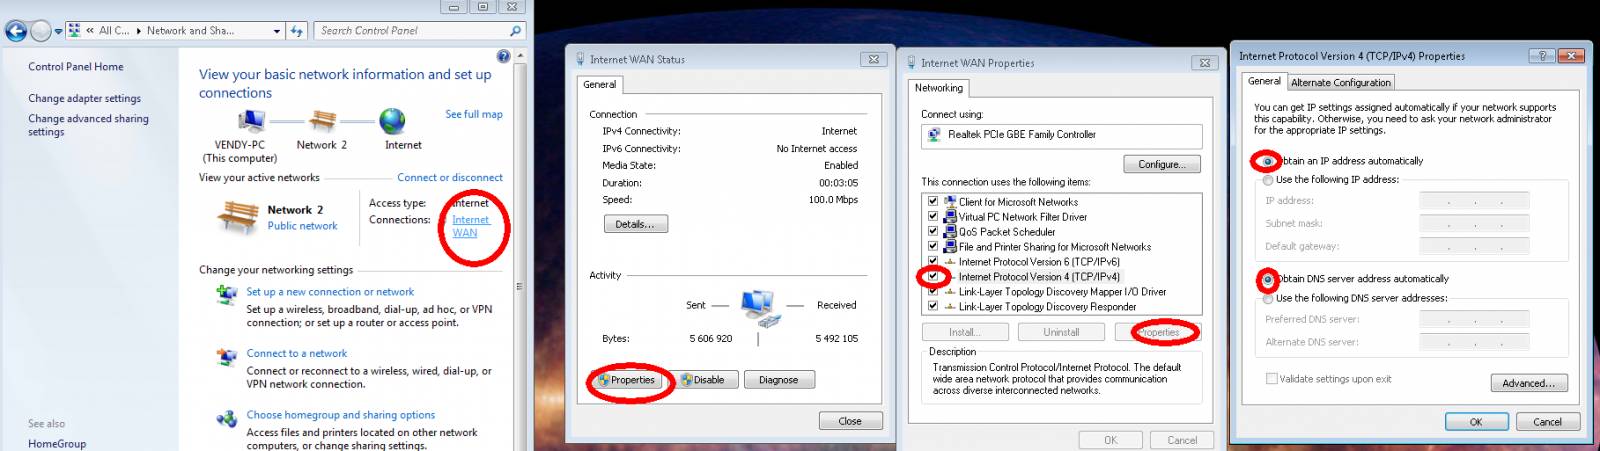Screen dimensions: 1600x451
Task: Expand the breadcrumb arrow before Network and Sha...
Action: [139, 31]
